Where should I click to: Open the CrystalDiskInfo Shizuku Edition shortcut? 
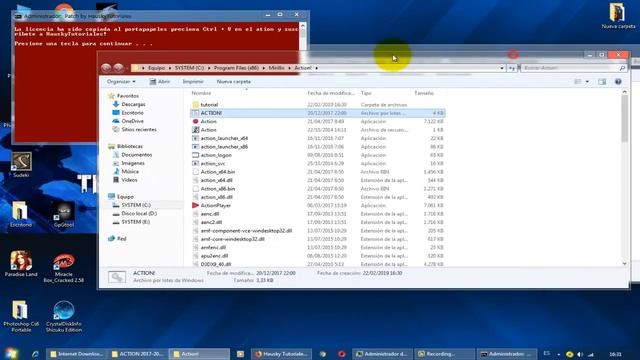64,316
